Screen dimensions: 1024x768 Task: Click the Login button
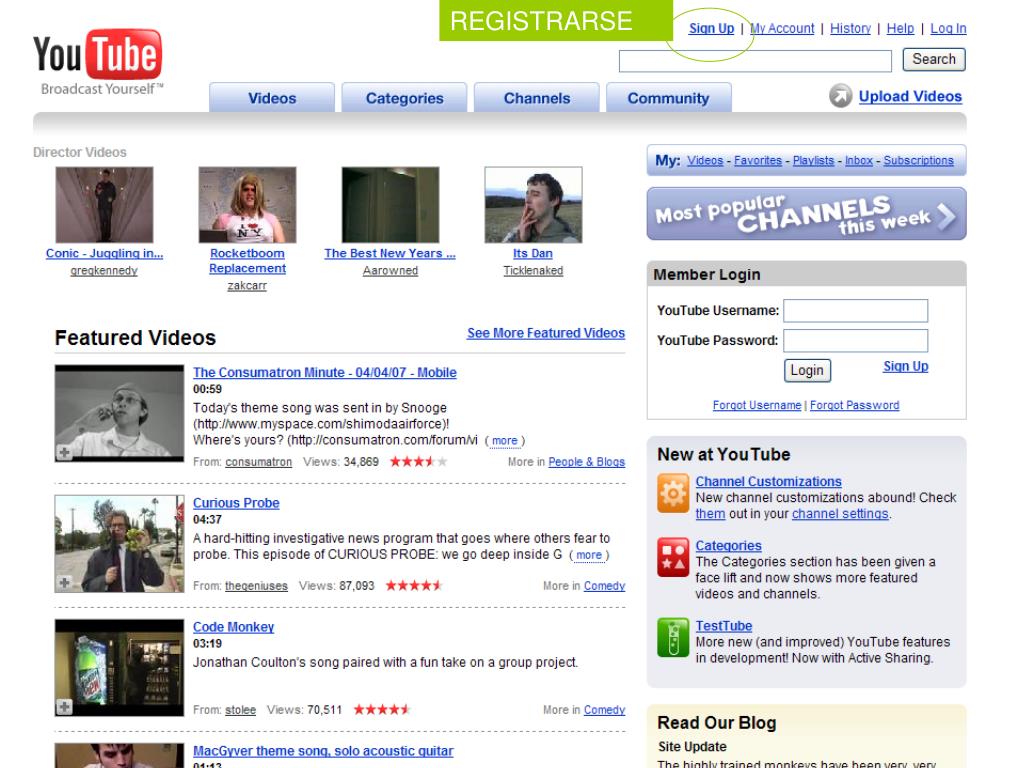(x=807, y=370)
